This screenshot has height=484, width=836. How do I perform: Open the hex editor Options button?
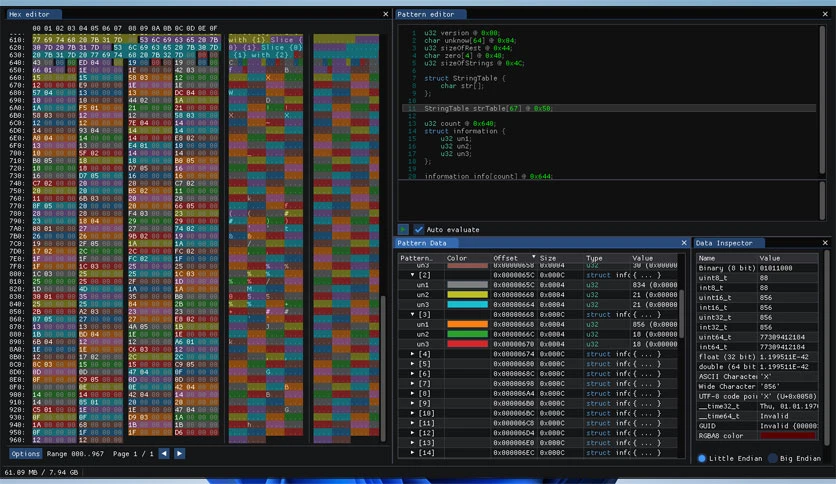[25, 454]
